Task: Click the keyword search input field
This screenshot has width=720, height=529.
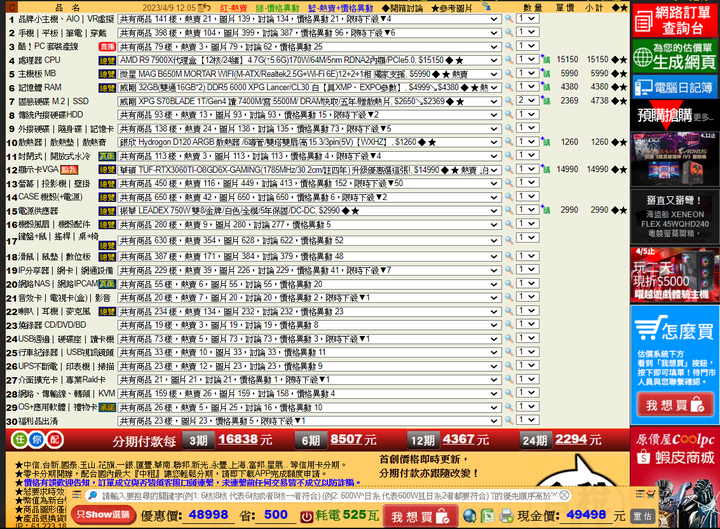Action: point(329,495)
